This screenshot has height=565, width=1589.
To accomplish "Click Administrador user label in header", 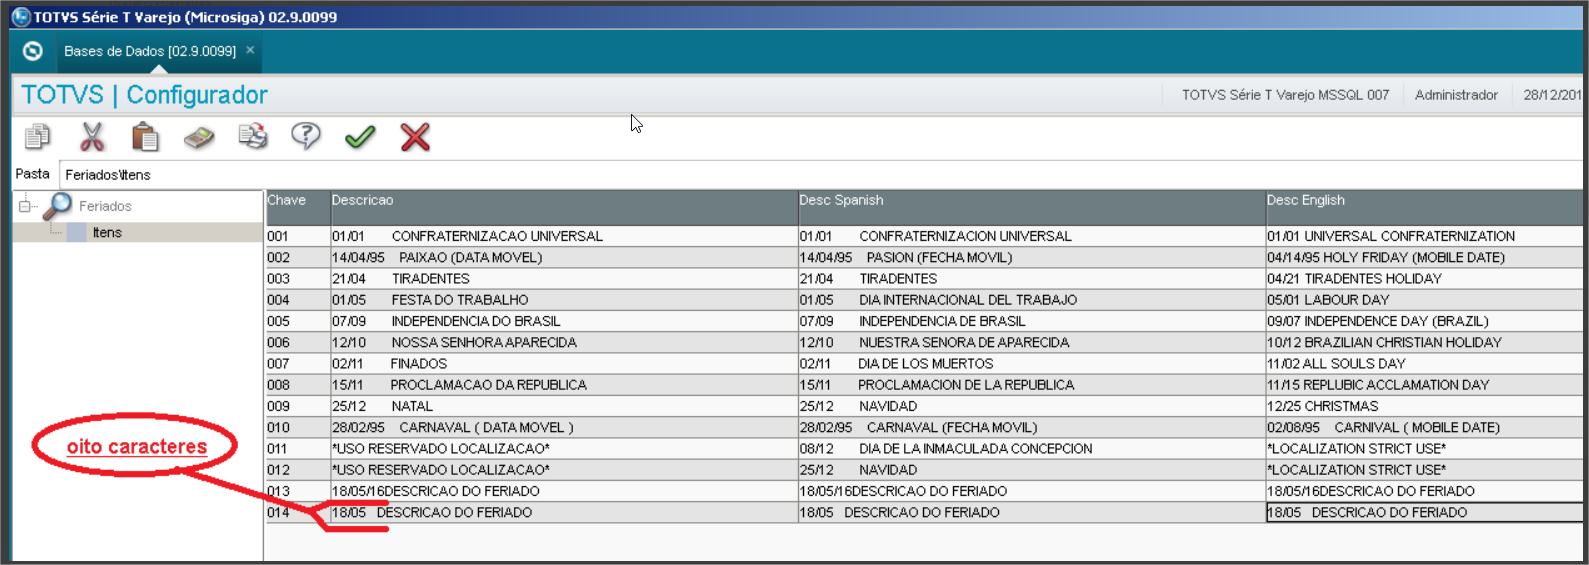I will pos(1456,95).
